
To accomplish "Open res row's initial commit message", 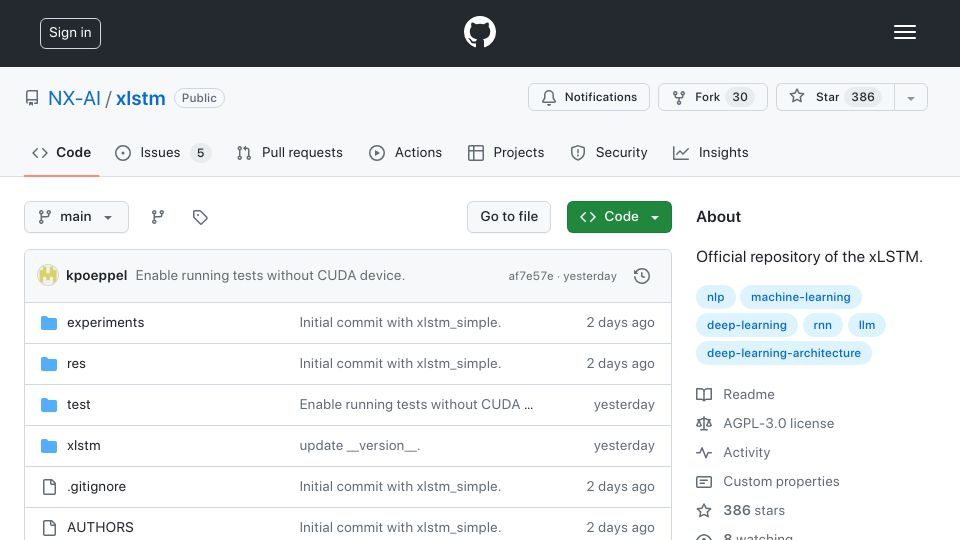I will (x=400, y=364).
